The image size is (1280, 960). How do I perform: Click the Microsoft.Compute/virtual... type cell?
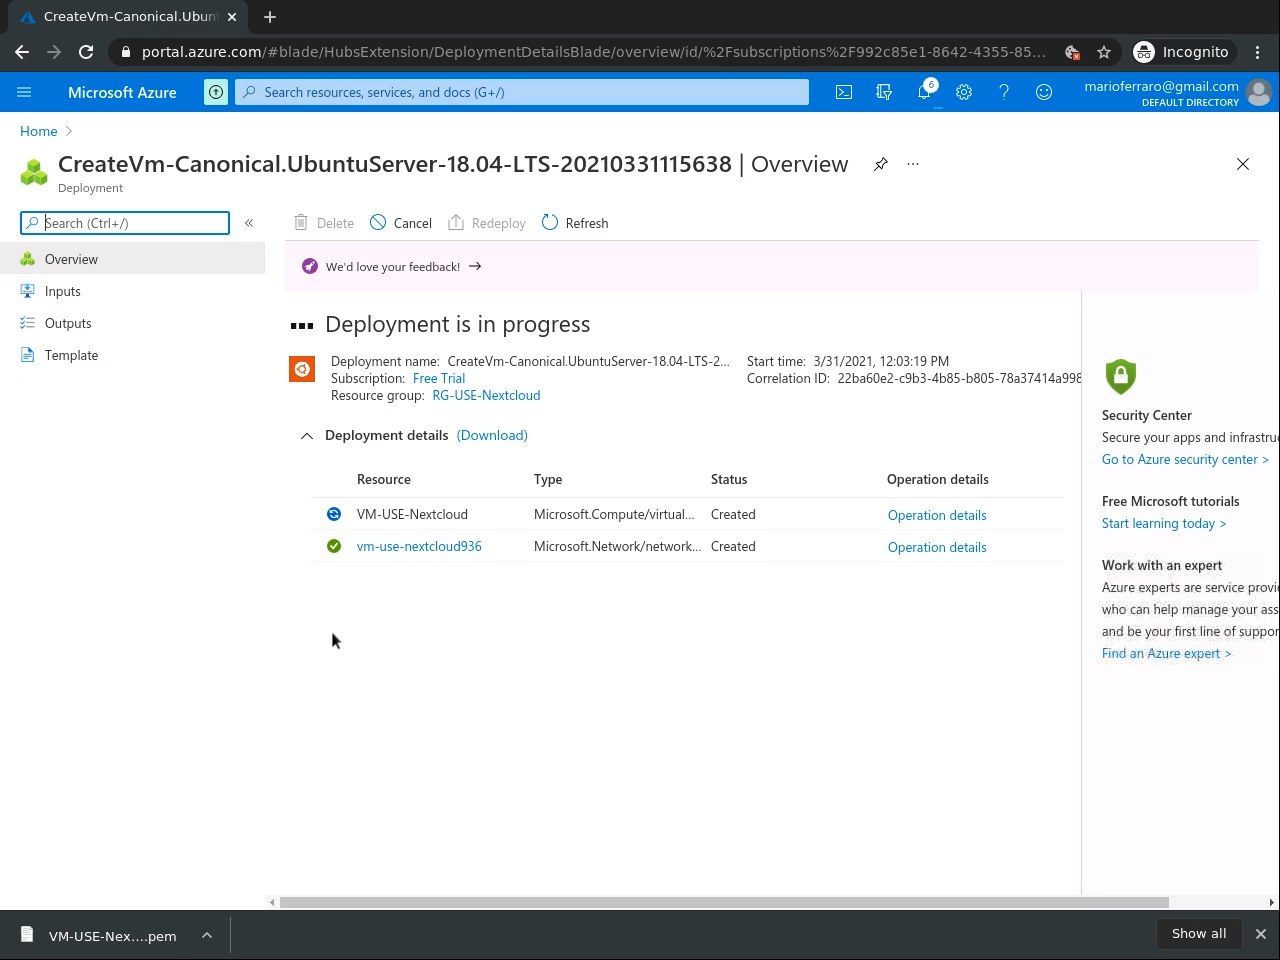pos(614,515)
